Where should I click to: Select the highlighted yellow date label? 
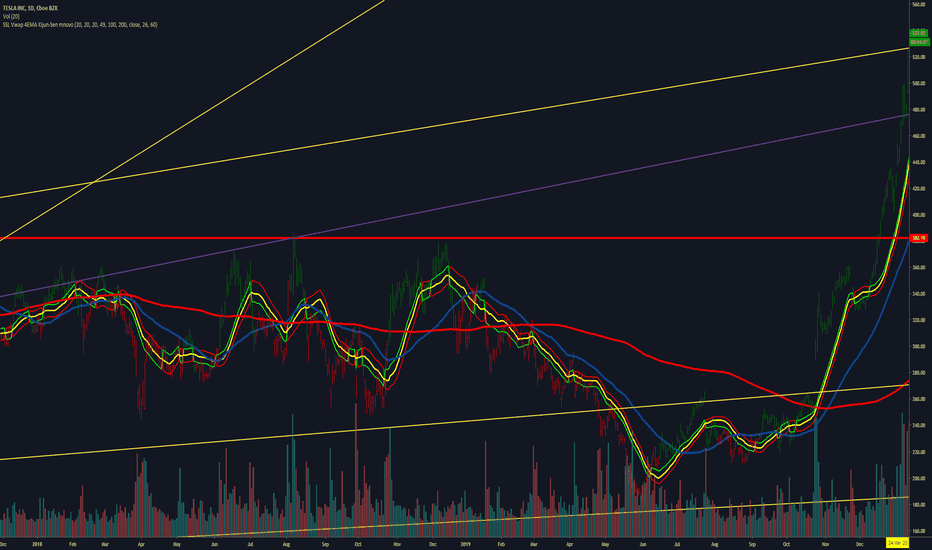(x=898, y=543)
